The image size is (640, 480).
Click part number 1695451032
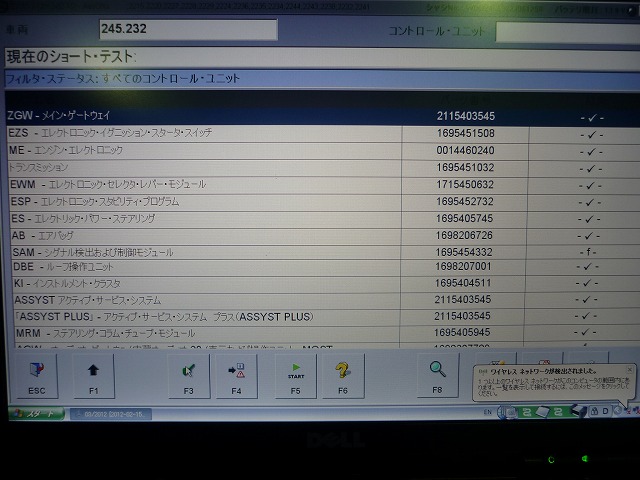(x=465, y=168)
